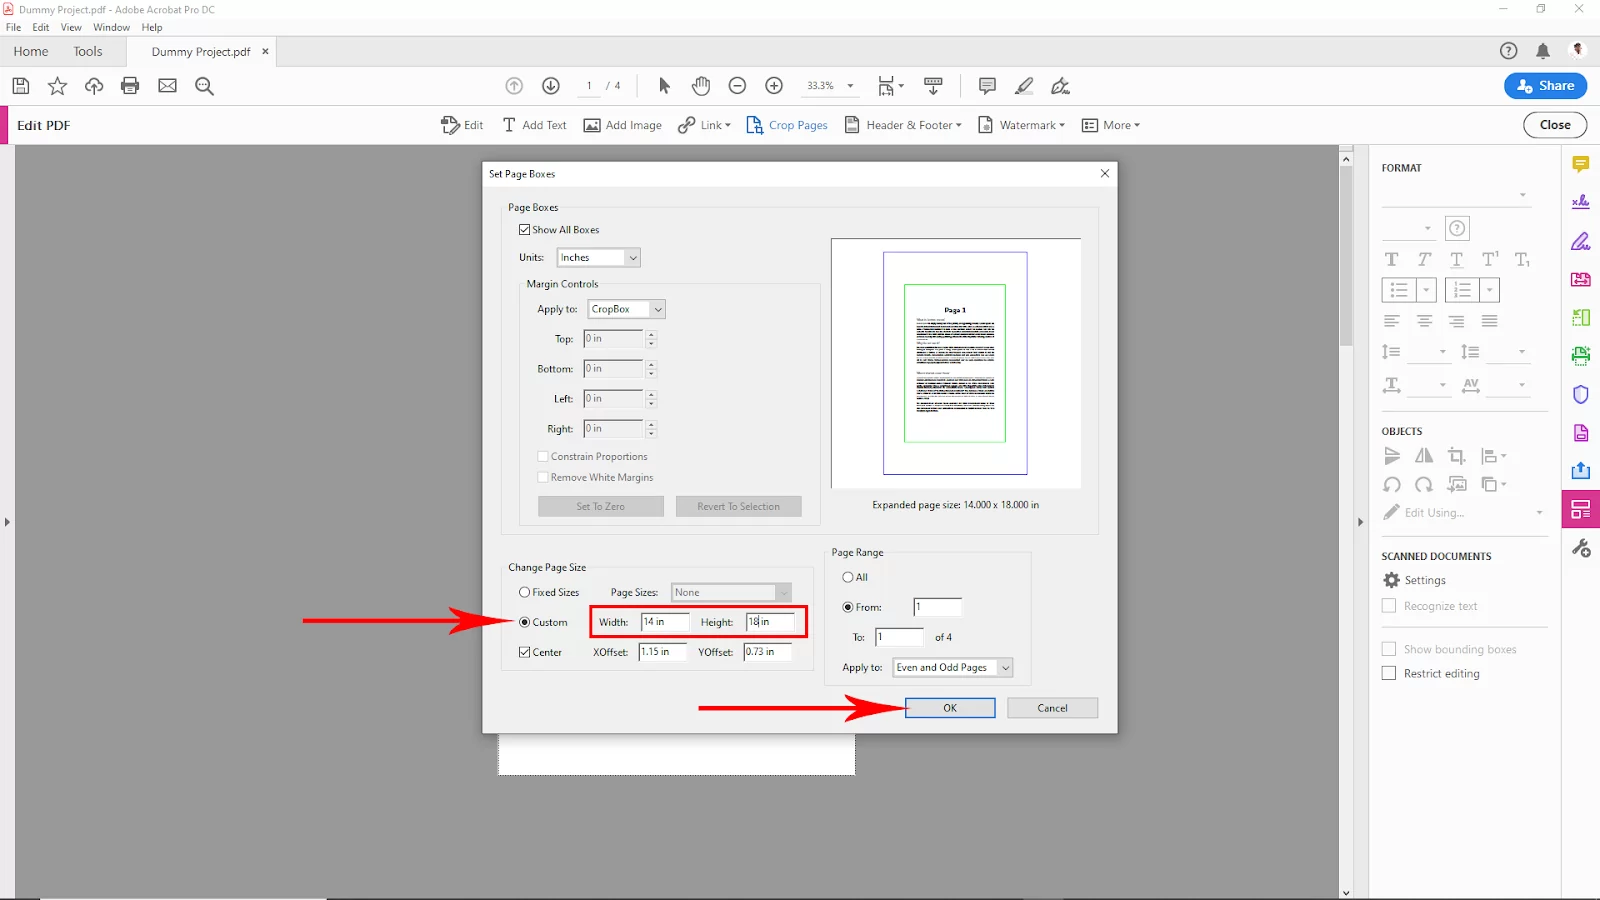Viewport: 1600px width, 900px height.
Task: Open Comment tool in right rail
Action: coord(1581,164)
